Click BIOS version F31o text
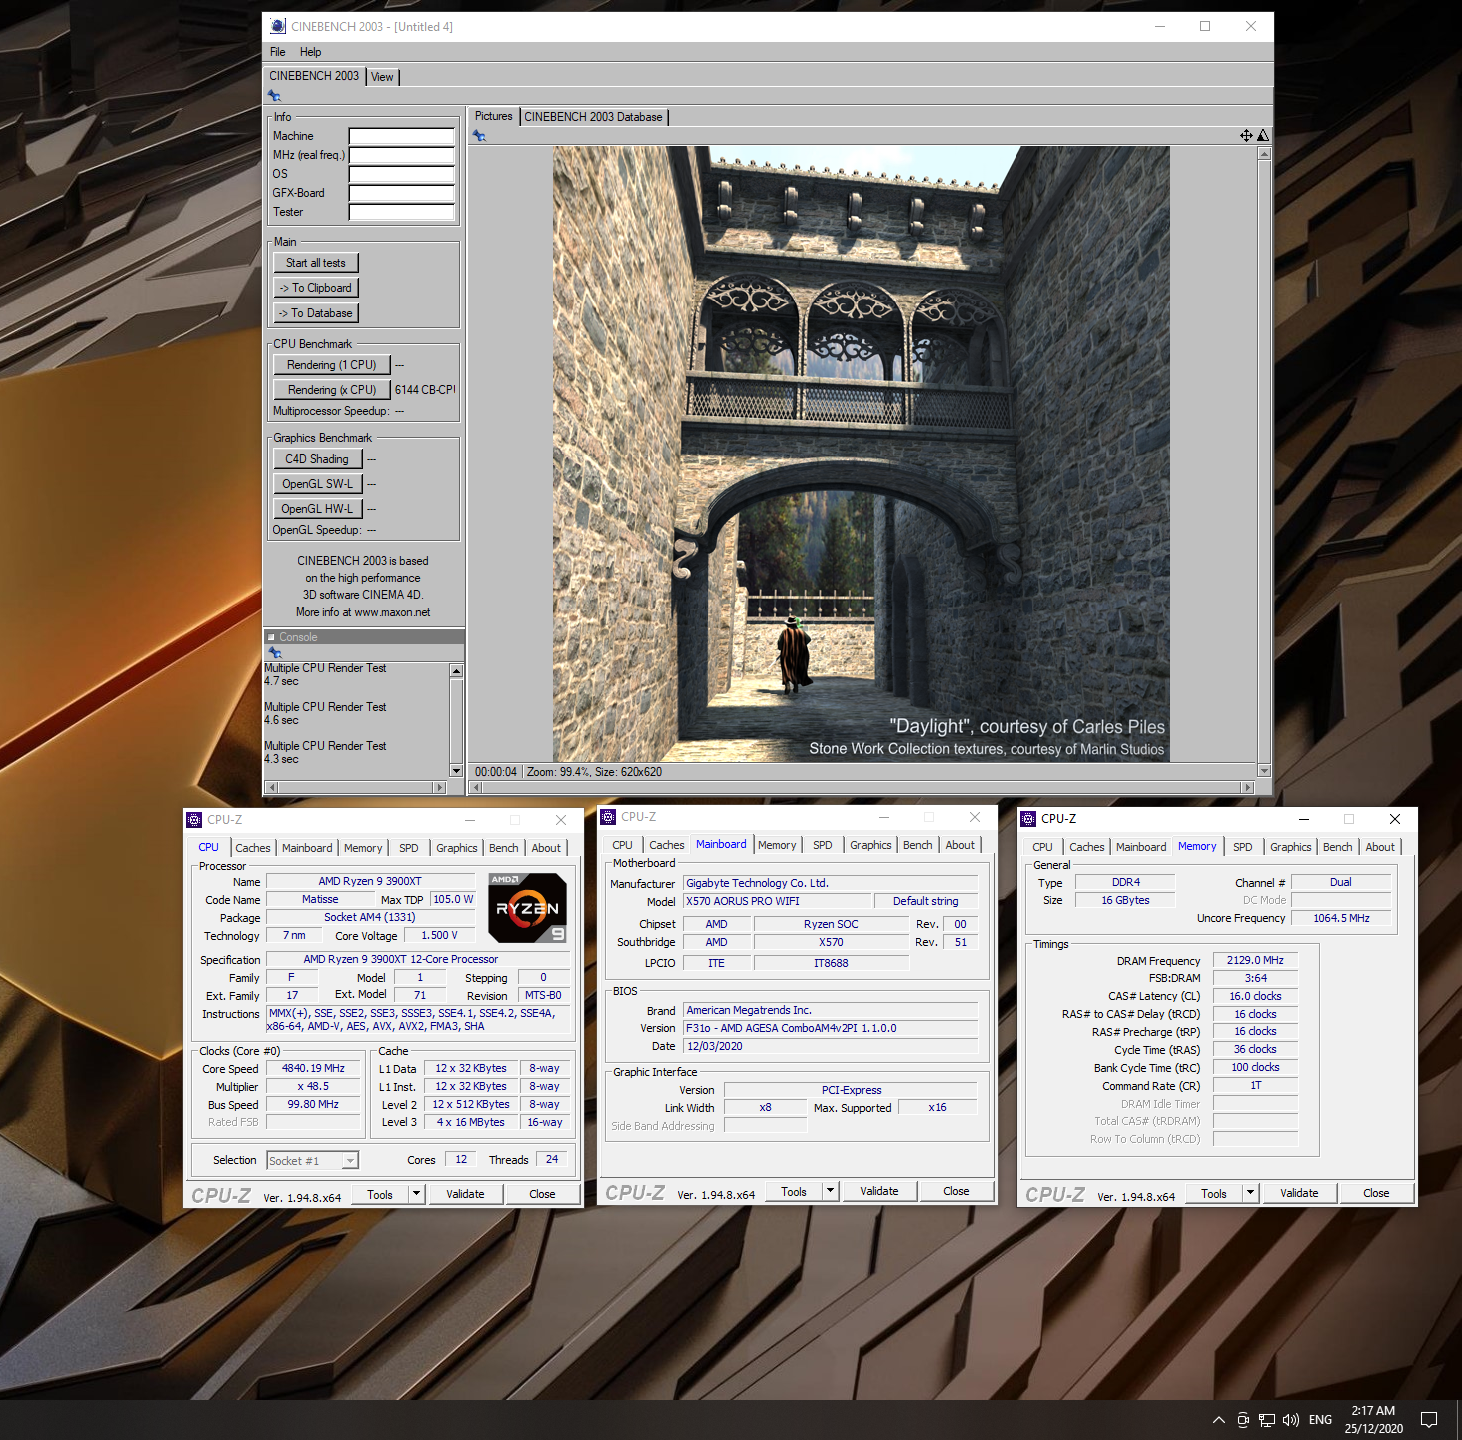 pos(791,1028)
